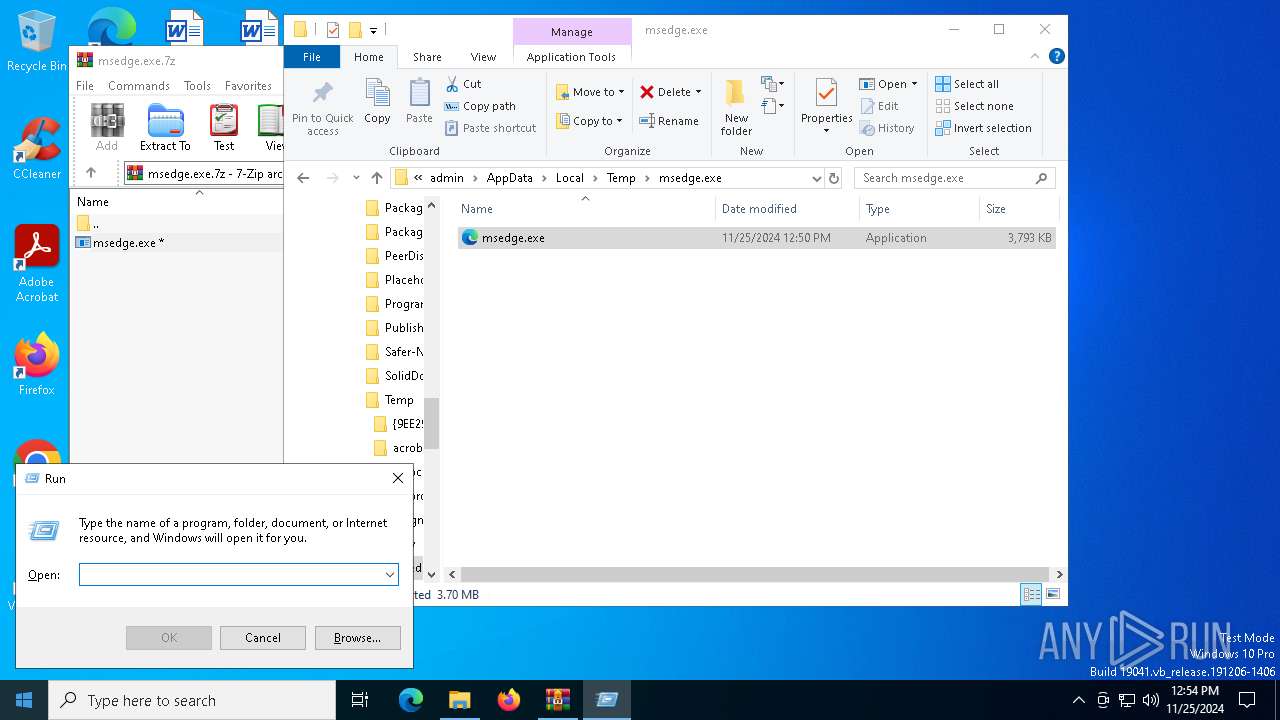This screenshot has width=1280, height=720.
Task: Switch to Large icons view in status bar
Action: tap(1052, 594)
